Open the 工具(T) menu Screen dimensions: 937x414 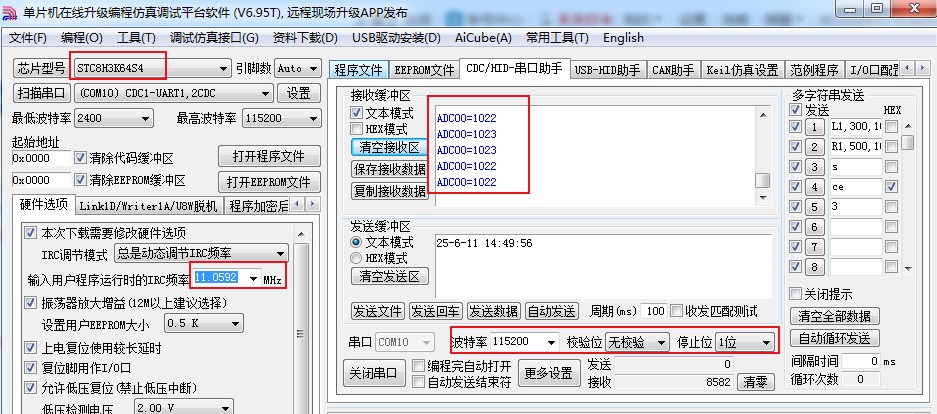(136, 38)
